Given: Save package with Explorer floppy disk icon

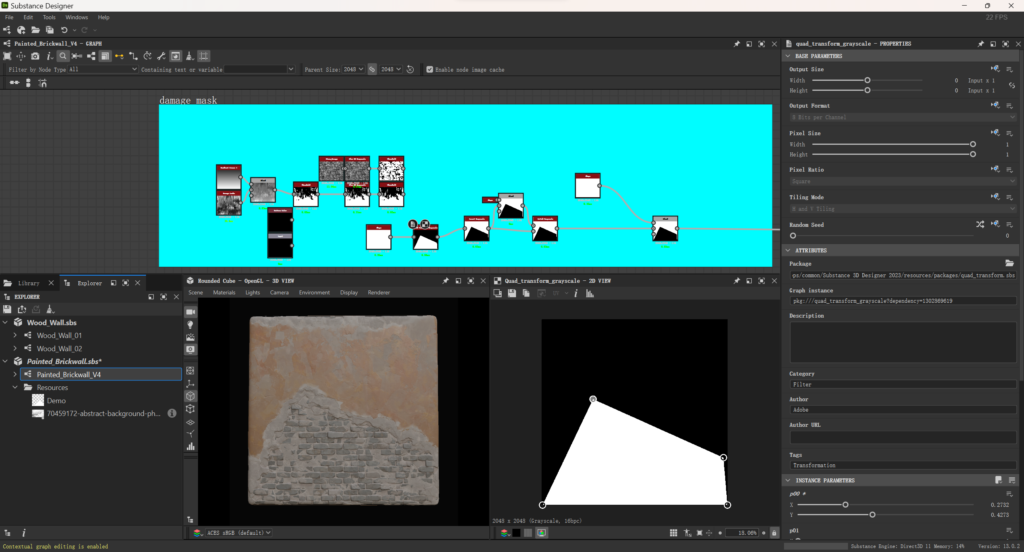Looking at the screenshot, I should (8, 309).
